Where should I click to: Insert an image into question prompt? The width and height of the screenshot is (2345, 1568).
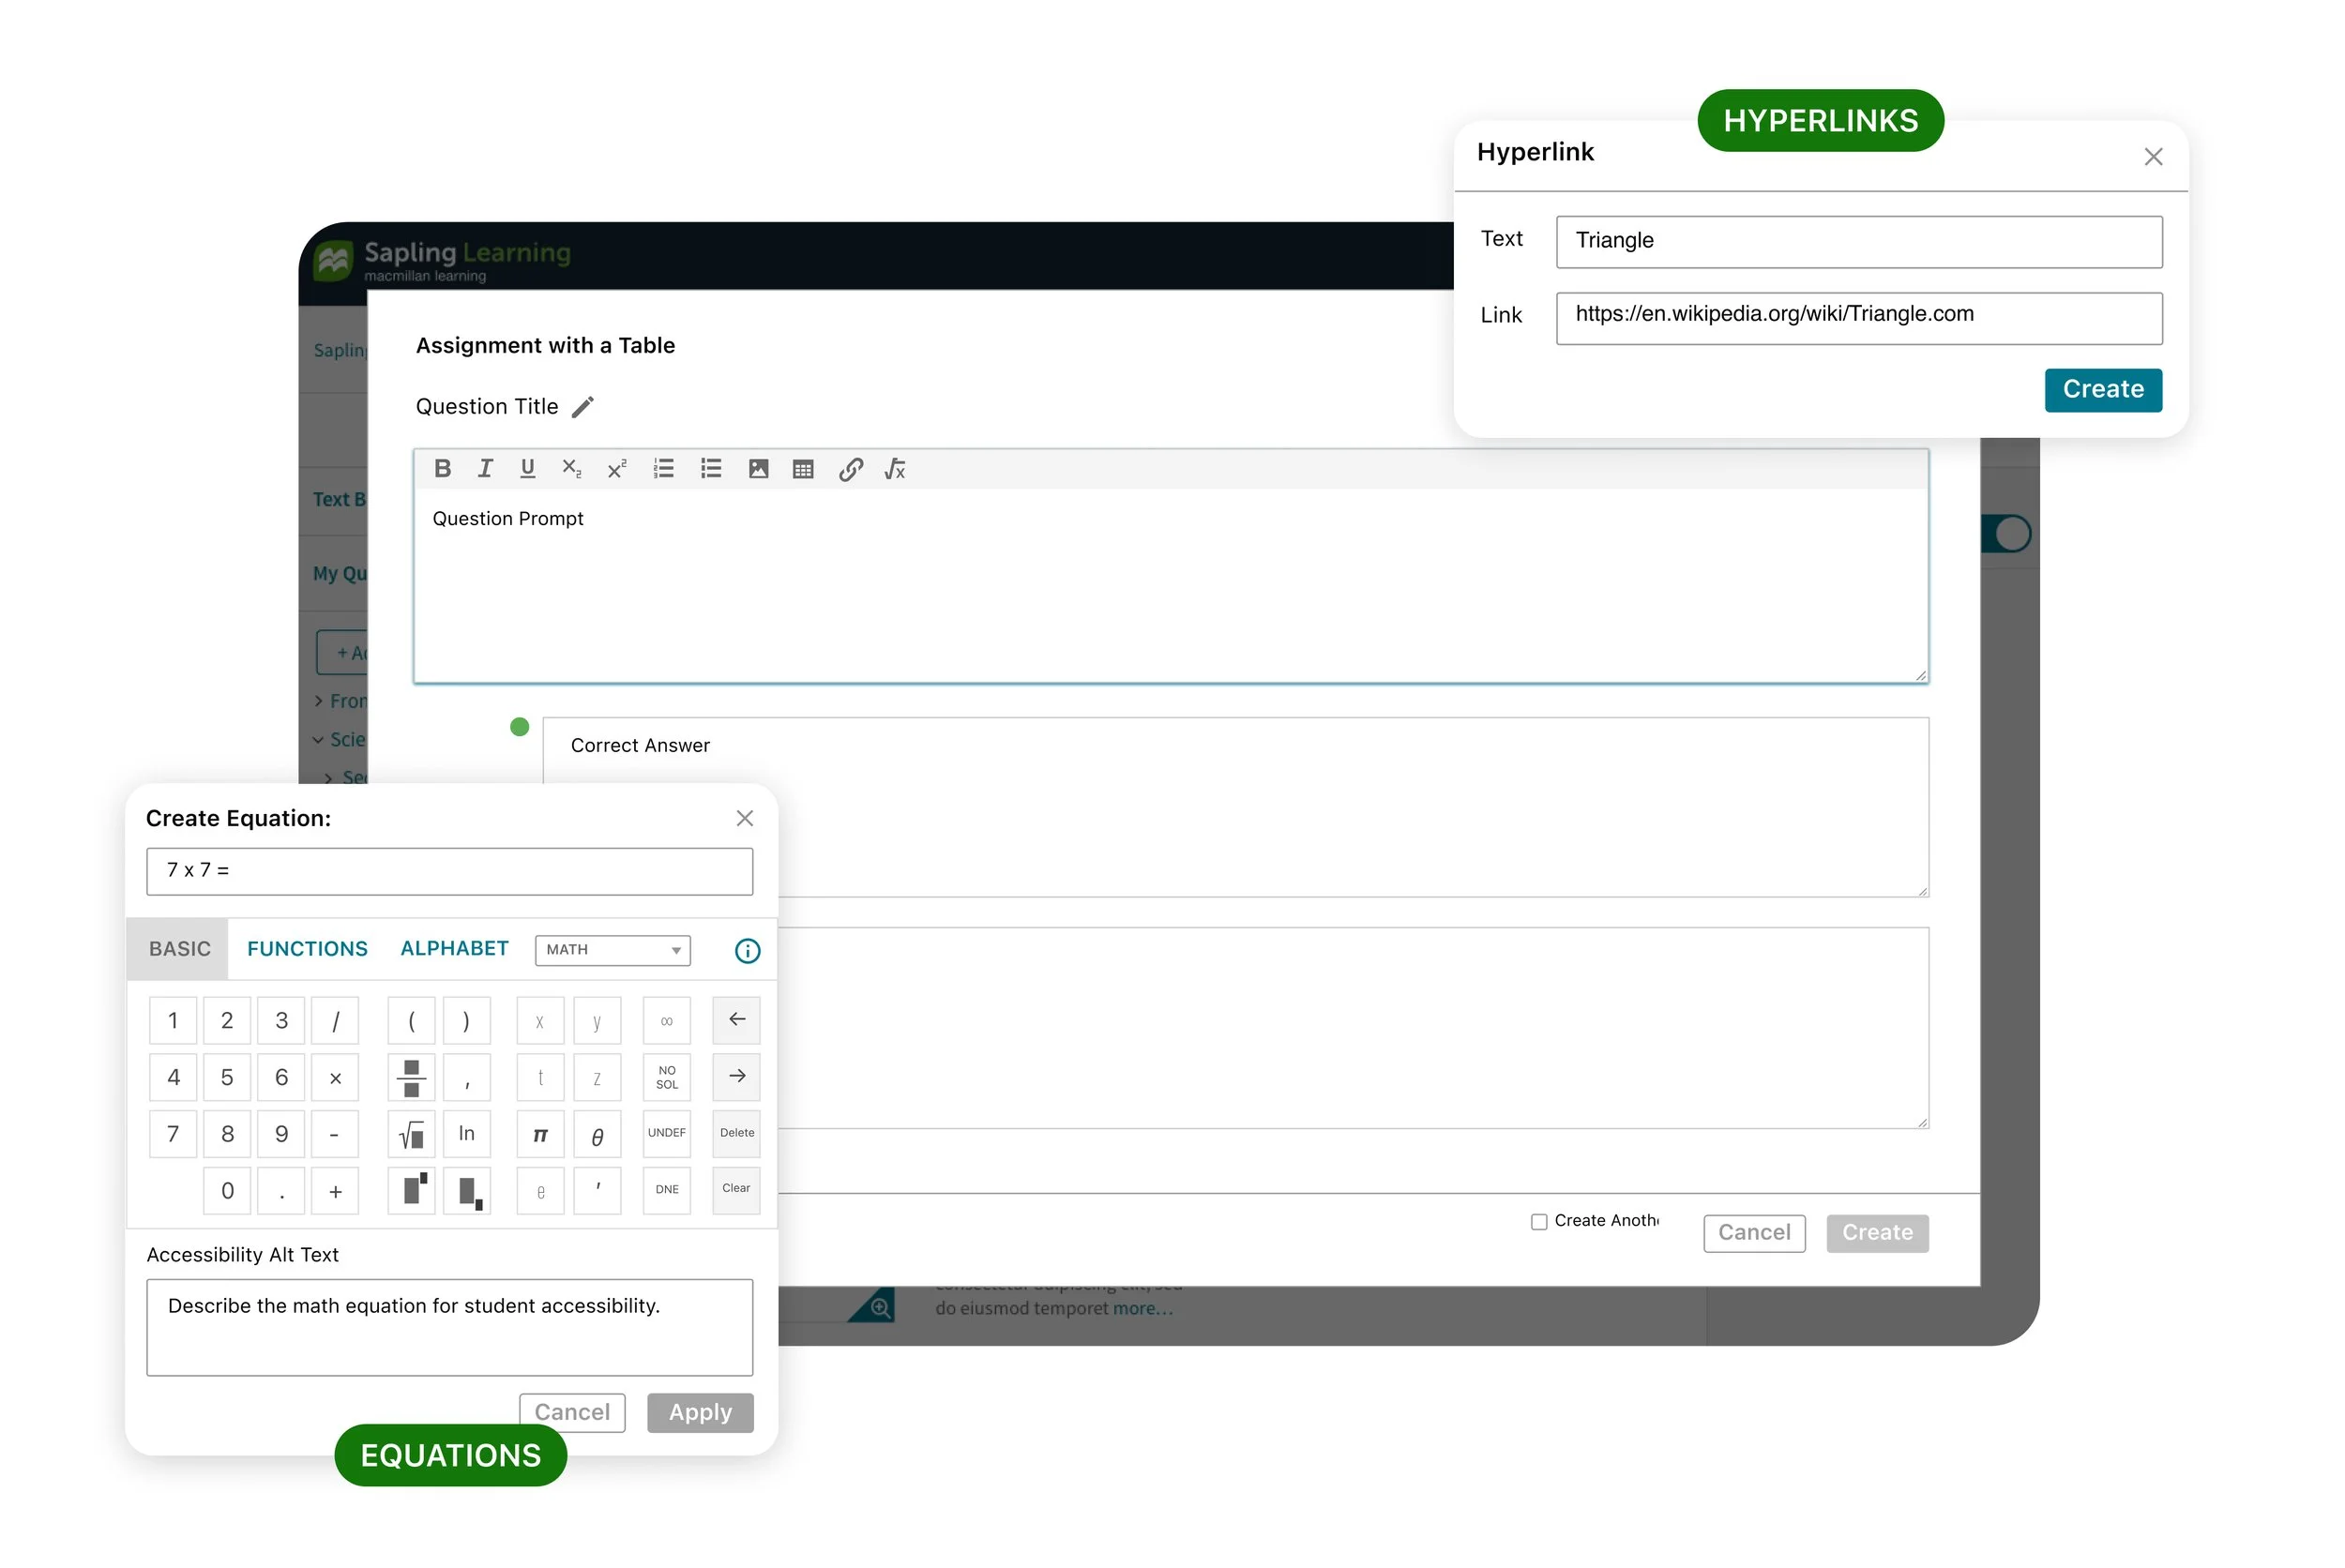coord(759,469)
